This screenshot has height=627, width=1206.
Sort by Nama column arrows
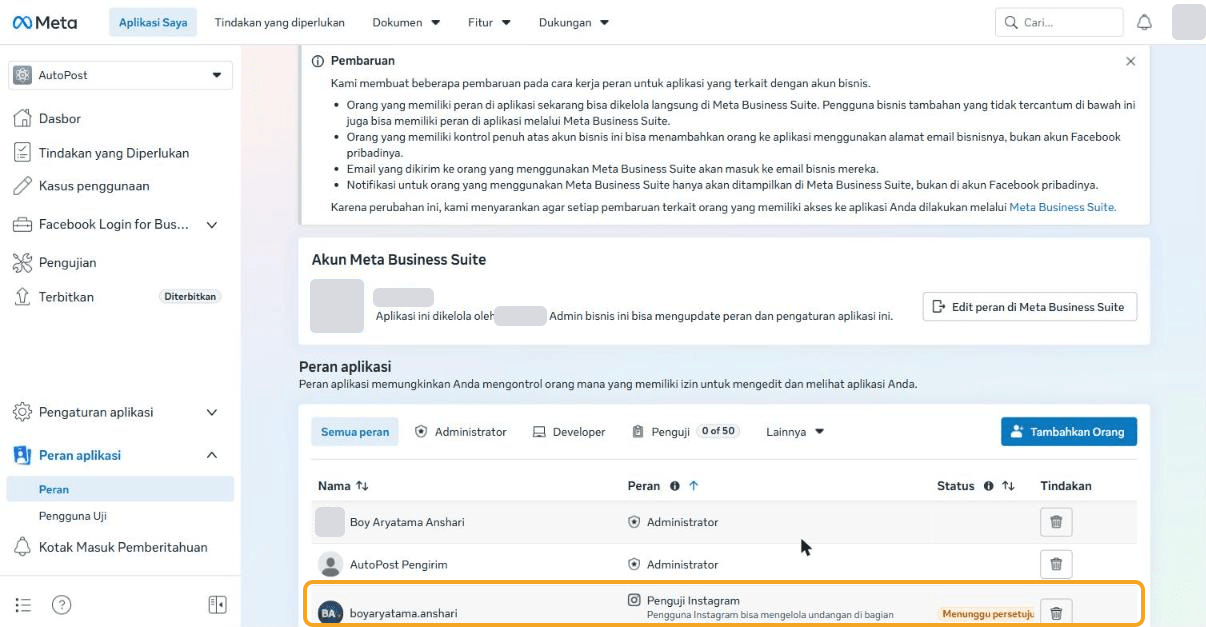(362, 486)
